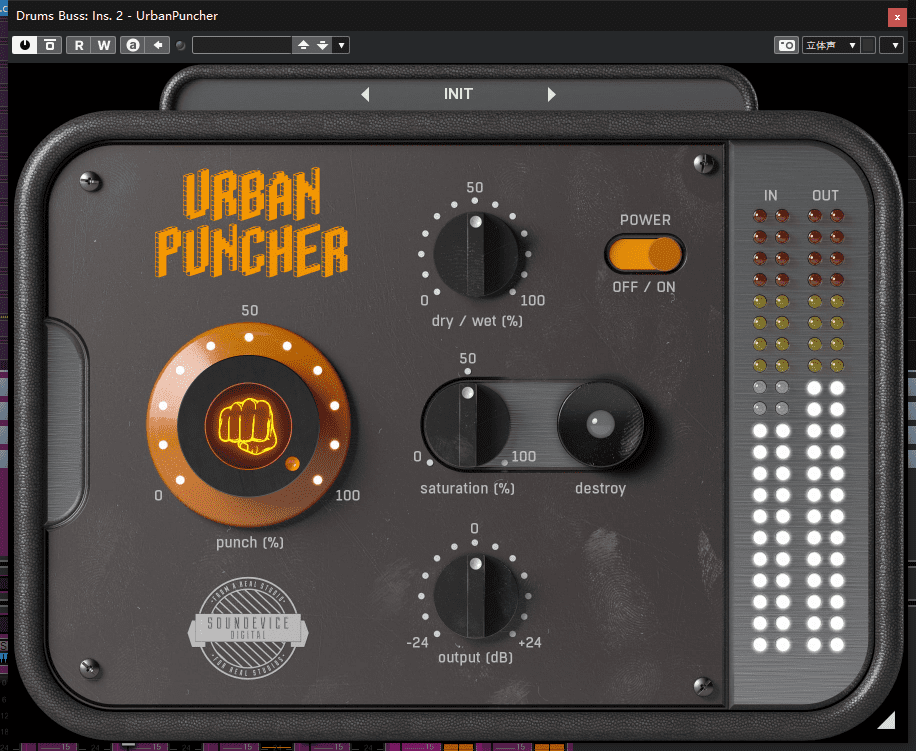Switch the POWER OFF / ON toggle

coord(645,255)
